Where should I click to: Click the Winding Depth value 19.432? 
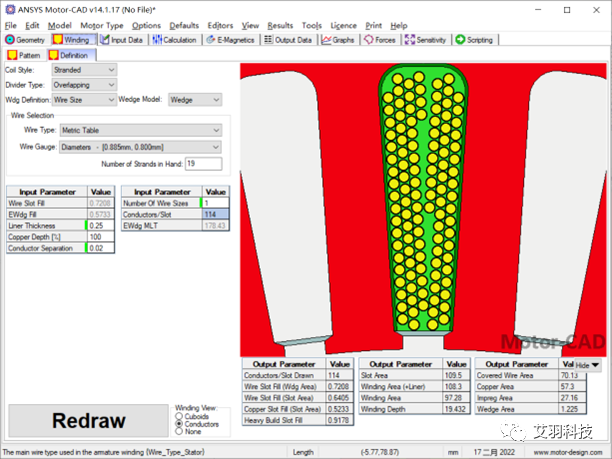tap(456, 409)
